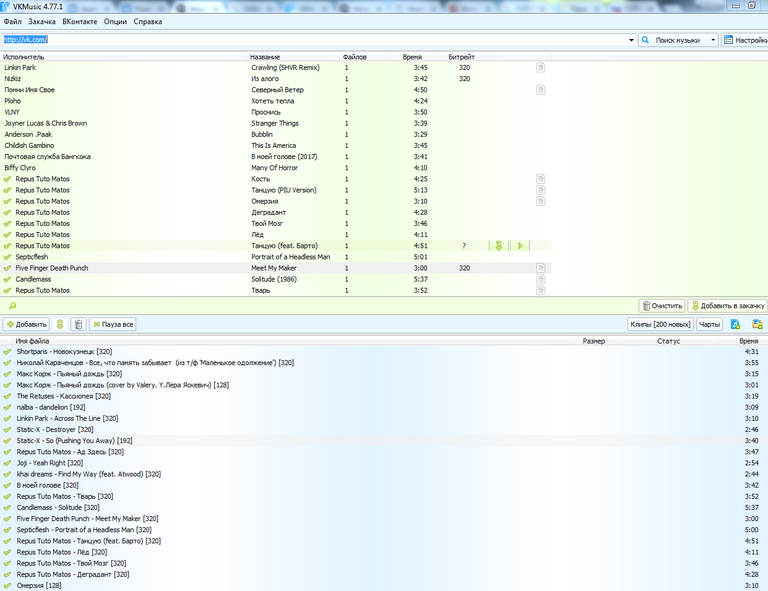This screenshot has width=768, height=591.
Task: Click check icon beside Joji - Yeah Right download
Action: point(7,463)
